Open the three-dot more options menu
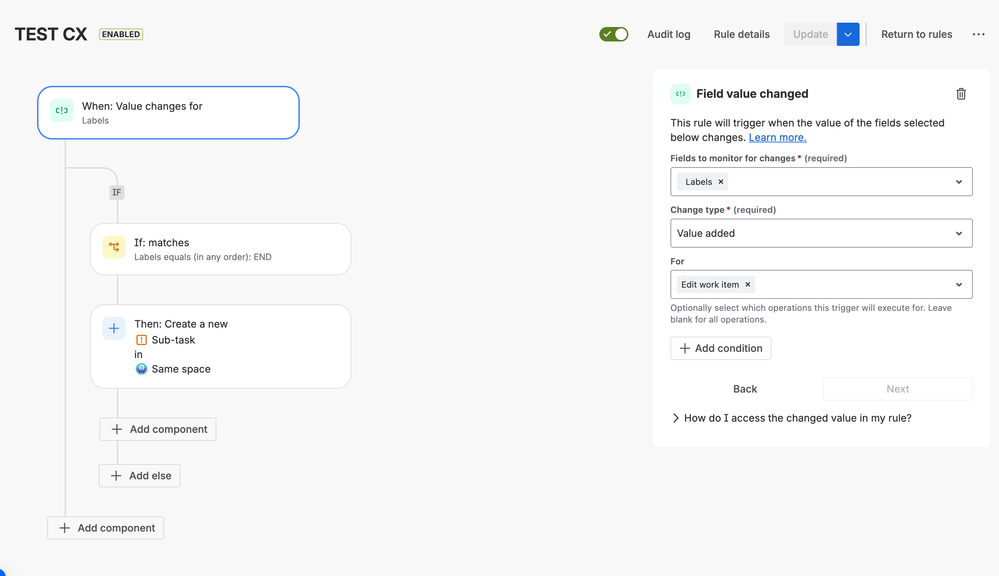The width and height of the screenshot is (999, 576). (x=979, y=34)
